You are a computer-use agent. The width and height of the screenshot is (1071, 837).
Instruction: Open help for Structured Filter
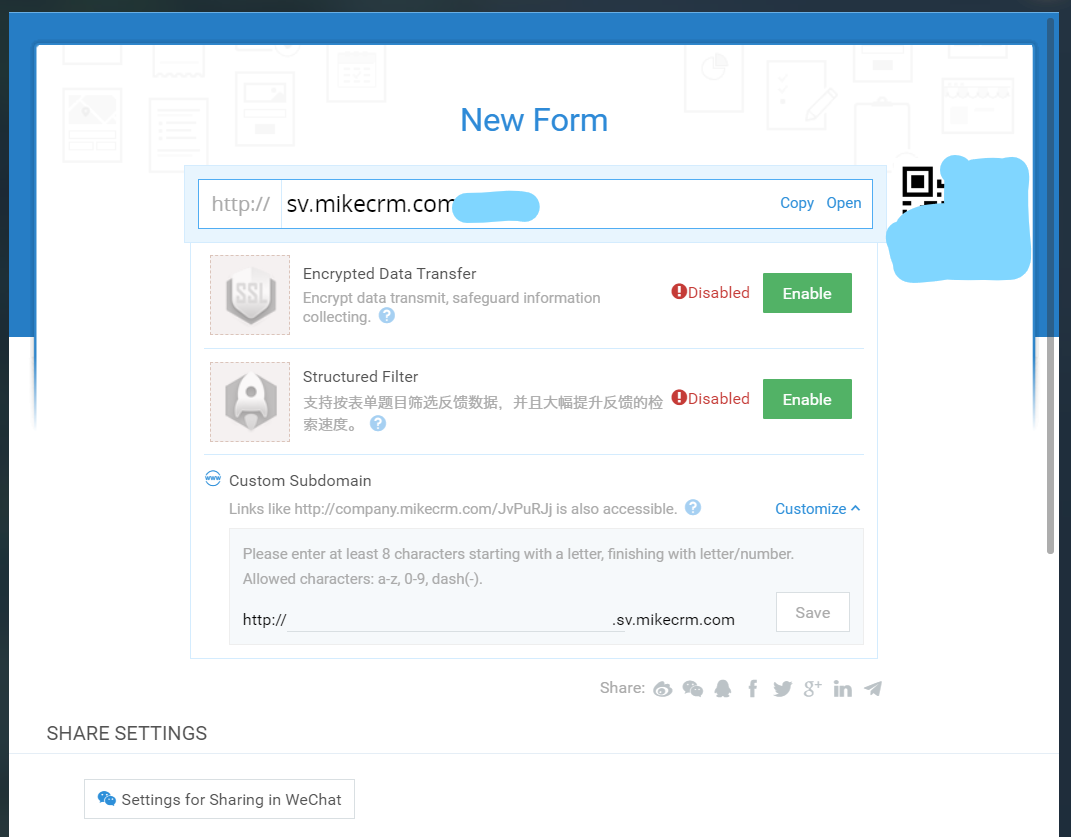point(378,424)
